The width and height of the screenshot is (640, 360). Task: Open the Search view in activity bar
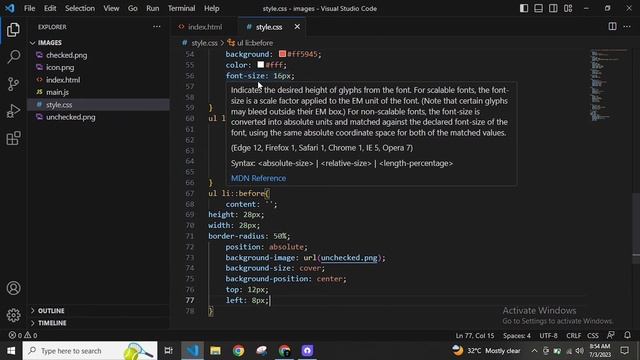coord(13,57)
